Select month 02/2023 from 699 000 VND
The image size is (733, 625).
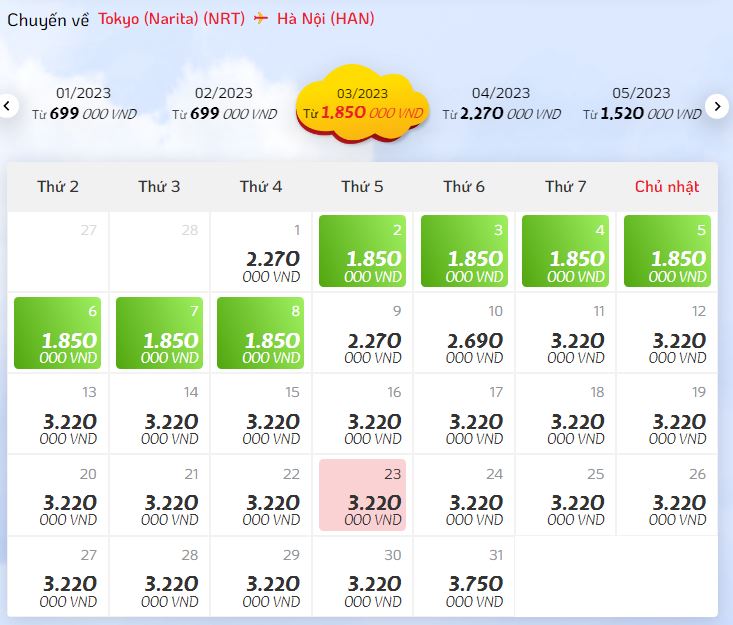click(224, 104)
